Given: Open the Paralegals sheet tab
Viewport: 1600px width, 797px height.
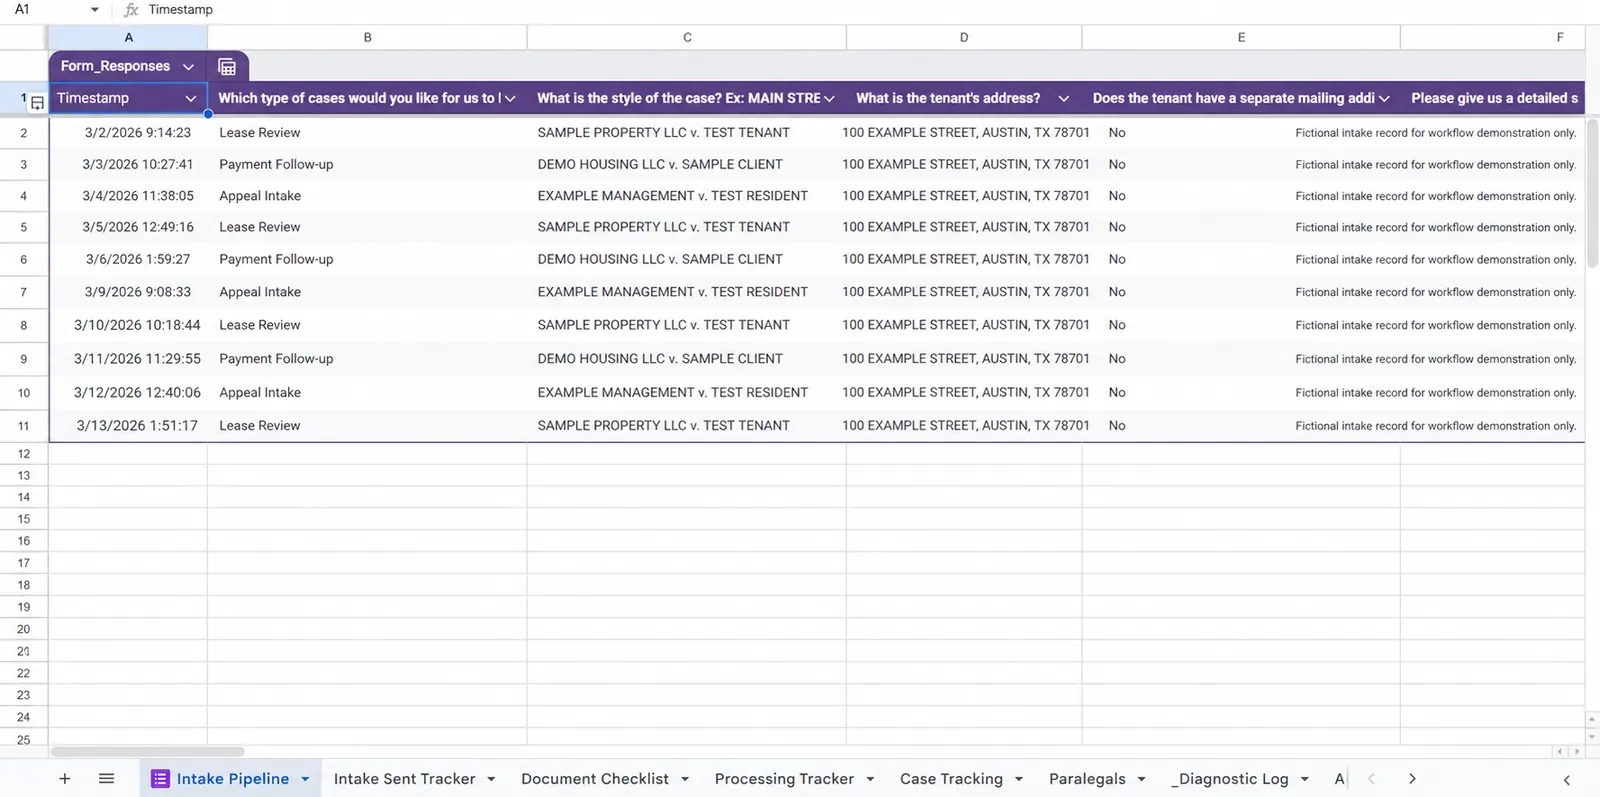Looking at the screenshot, I should click(1087, 779).
